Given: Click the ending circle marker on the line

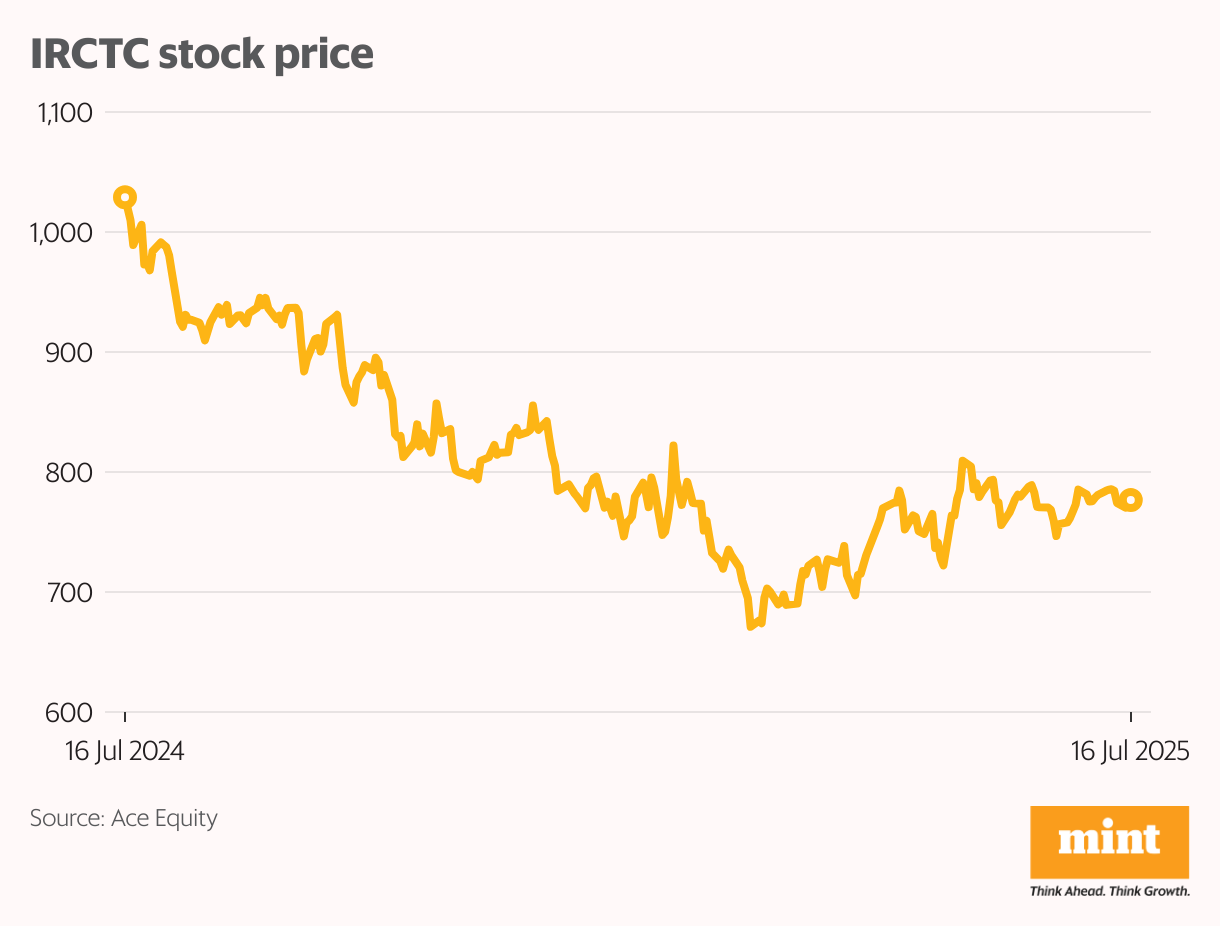Looking at the screenshot, I should point(1132,499).
